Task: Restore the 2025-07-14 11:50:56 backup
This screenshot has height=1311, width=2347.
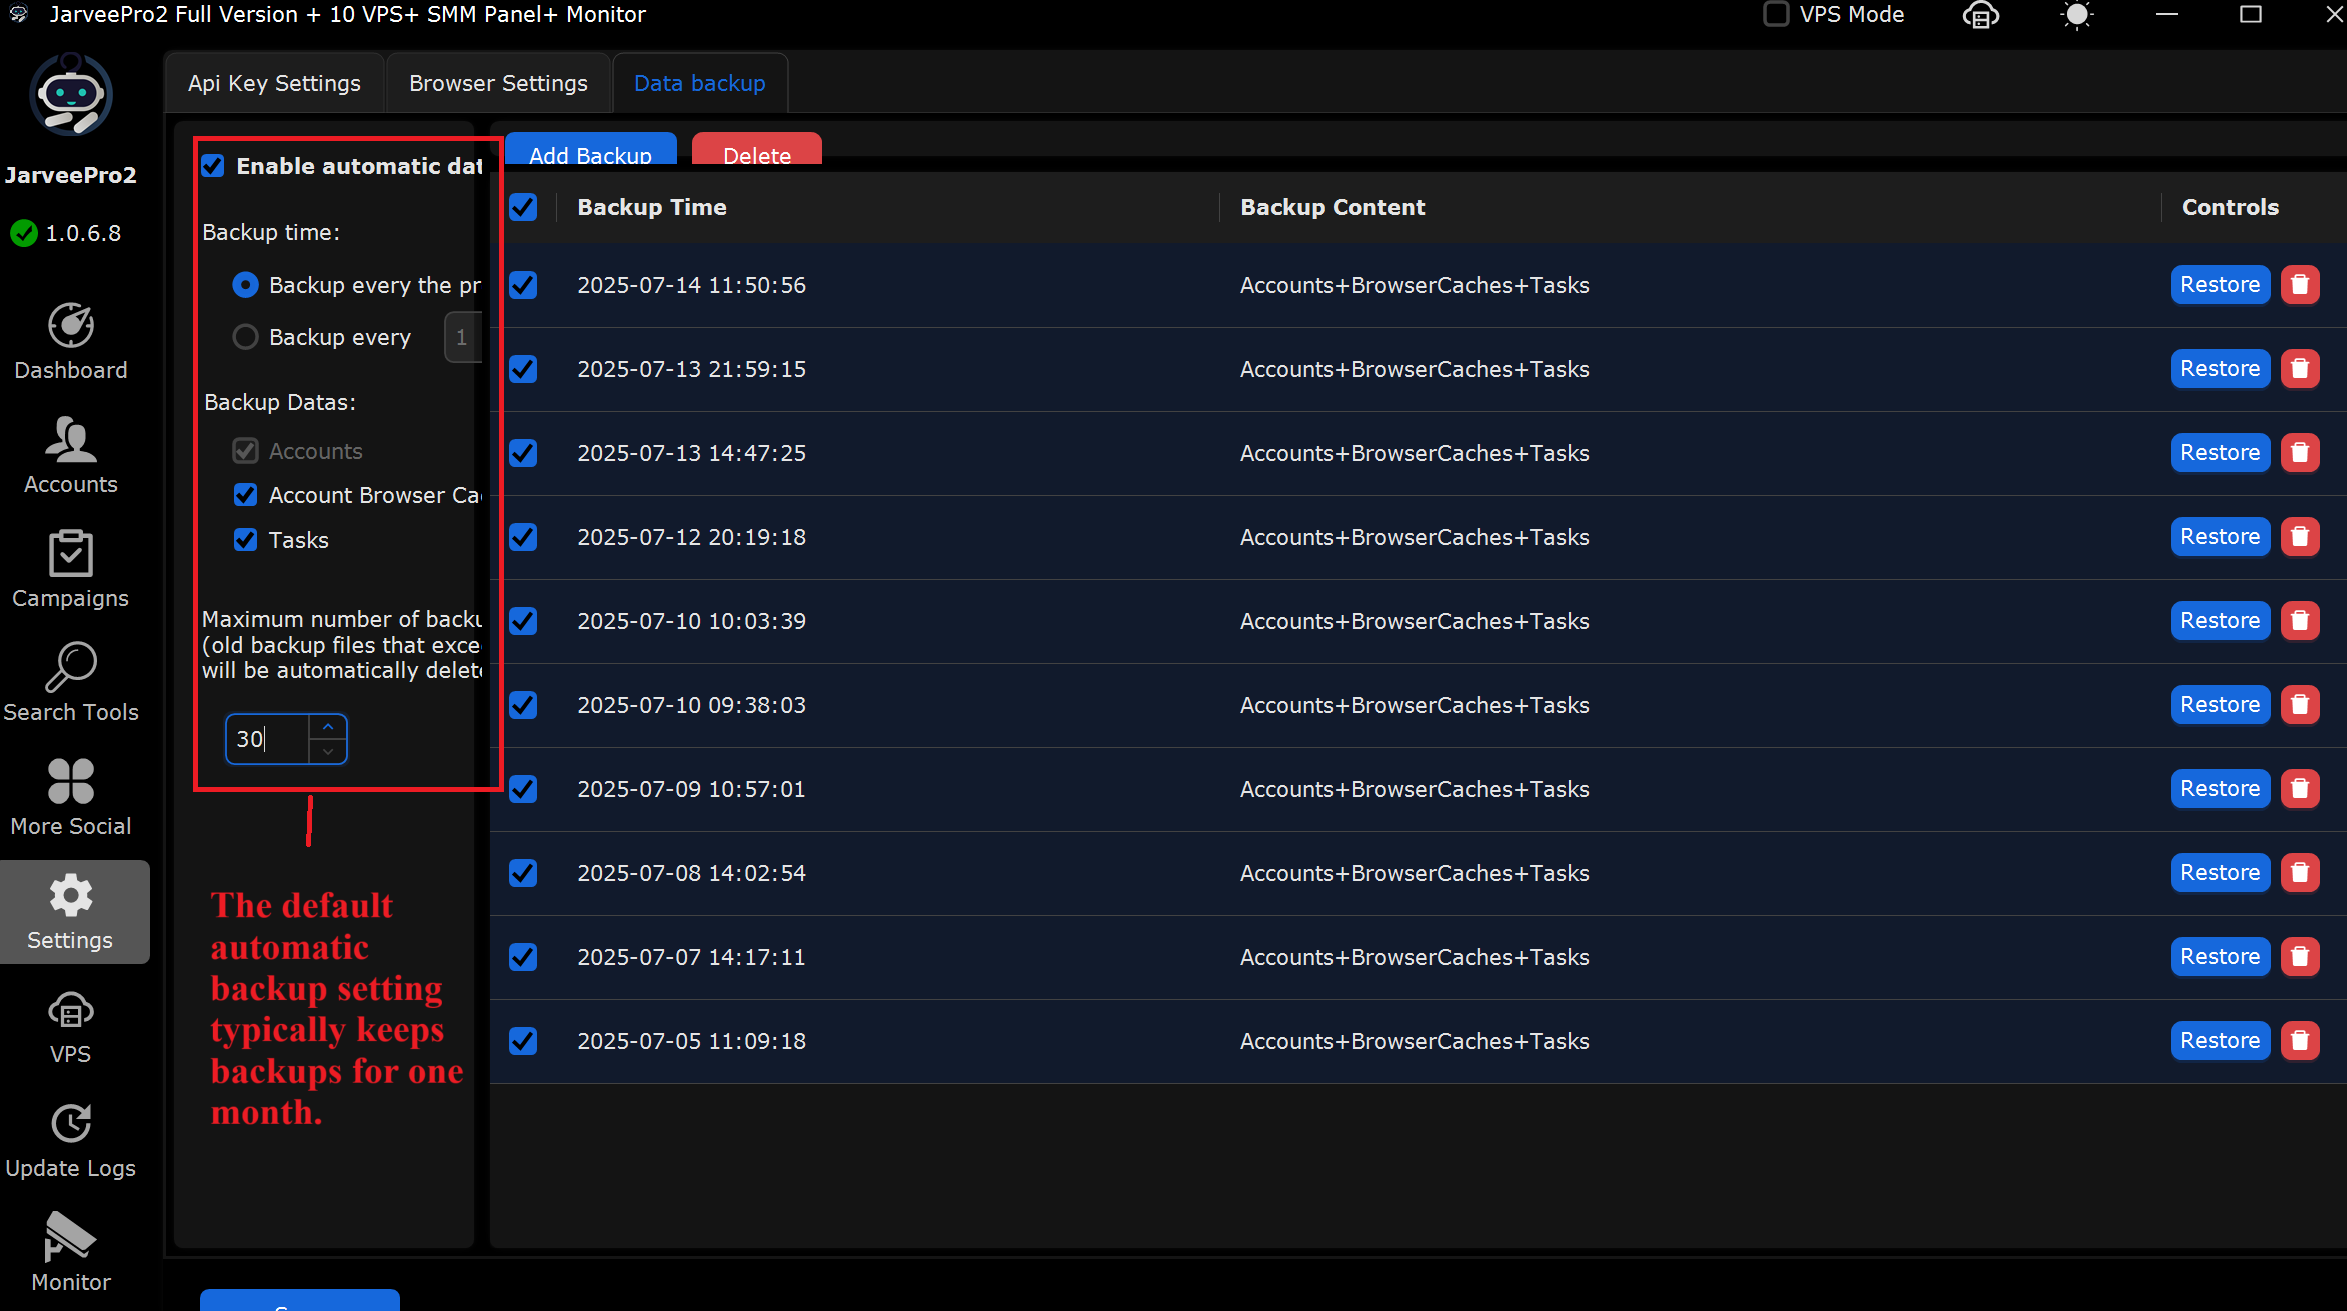Action: click(x=2220, y=285)
